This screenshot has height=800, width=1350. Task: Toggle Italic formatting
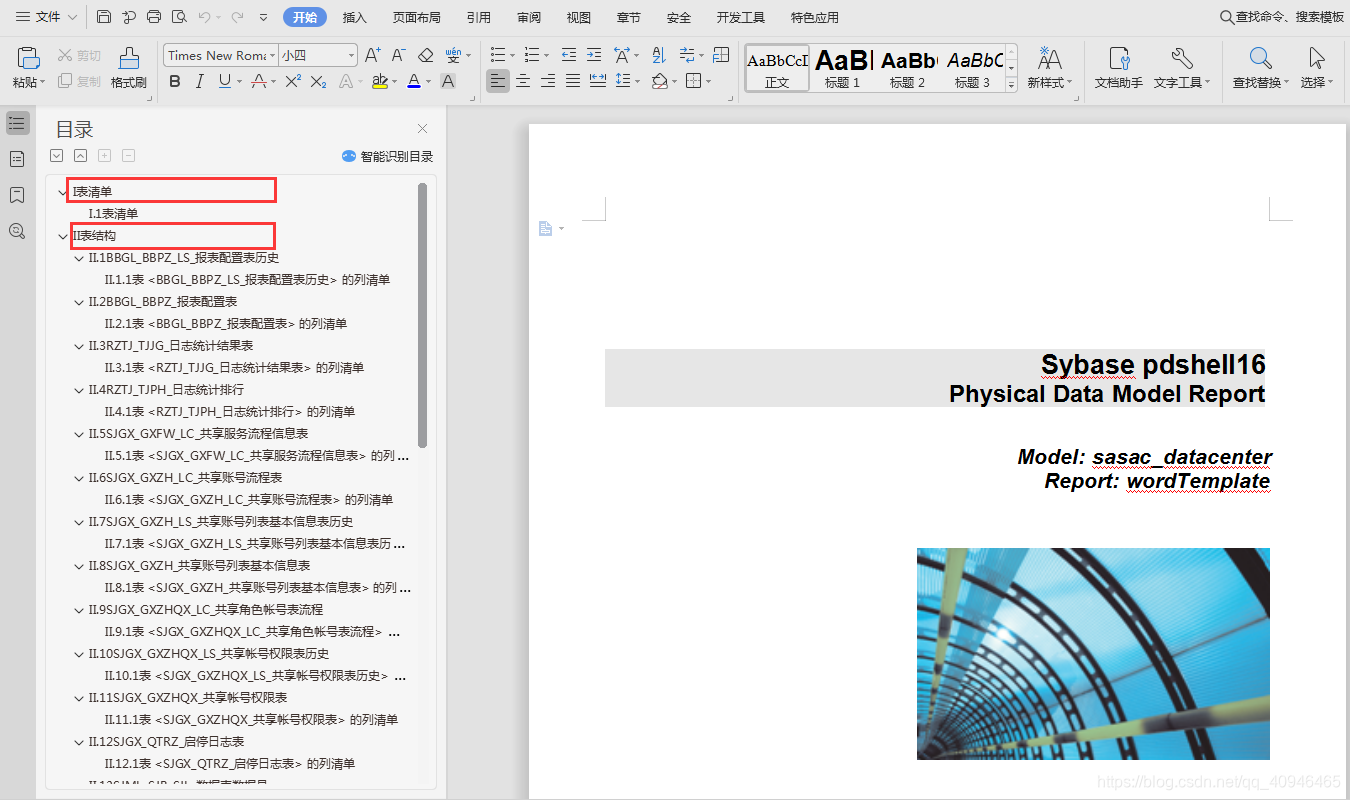[200, 81]
